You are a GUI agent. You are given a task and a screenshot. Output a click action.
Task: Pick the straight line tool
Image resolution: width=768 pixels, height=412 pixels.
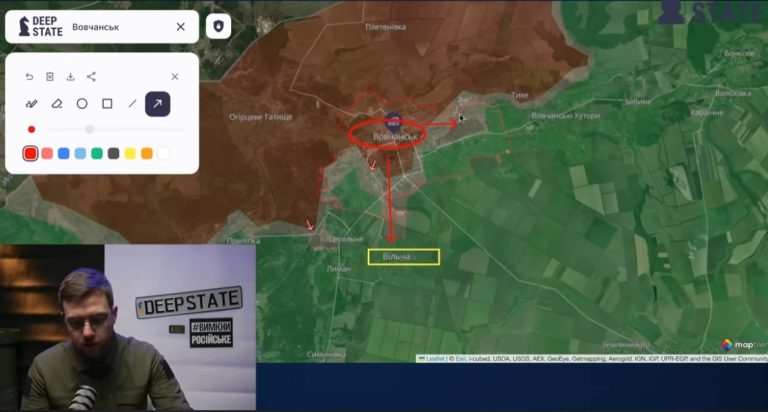tap(132, 103)
